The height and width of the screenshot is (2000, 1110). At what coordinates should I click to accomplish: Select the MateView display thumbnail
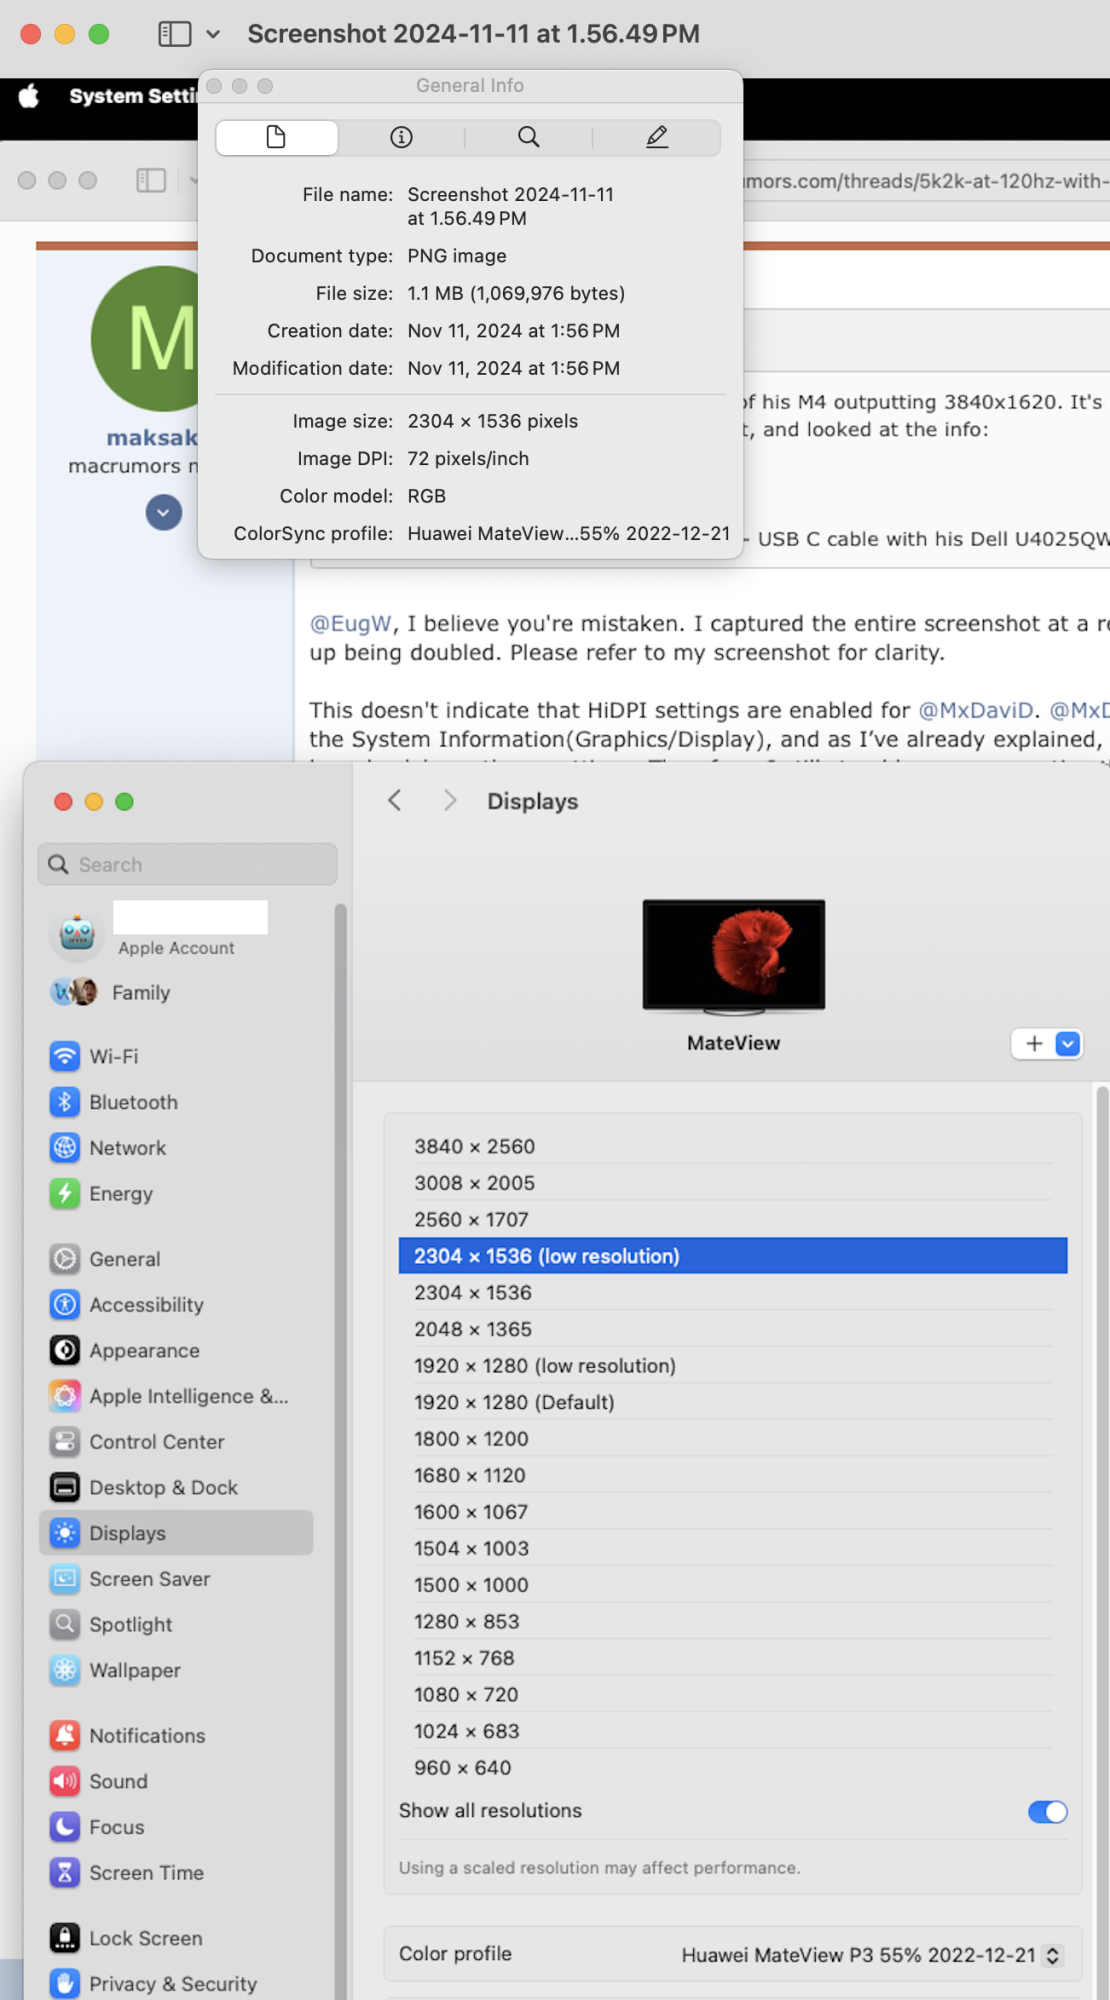tap(734, 957)
